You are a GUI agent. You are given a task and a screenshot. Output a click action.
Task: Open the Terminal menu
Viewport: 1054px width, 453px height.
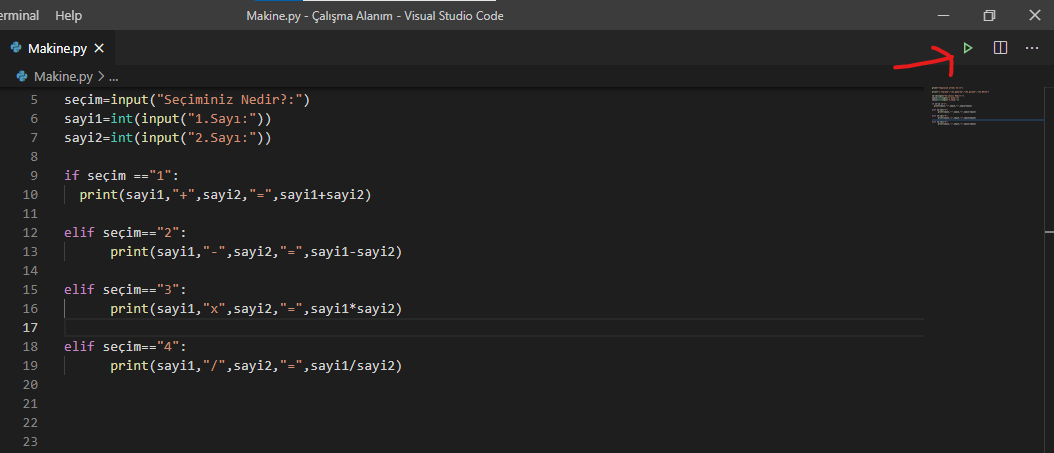(x=19, y=16)
